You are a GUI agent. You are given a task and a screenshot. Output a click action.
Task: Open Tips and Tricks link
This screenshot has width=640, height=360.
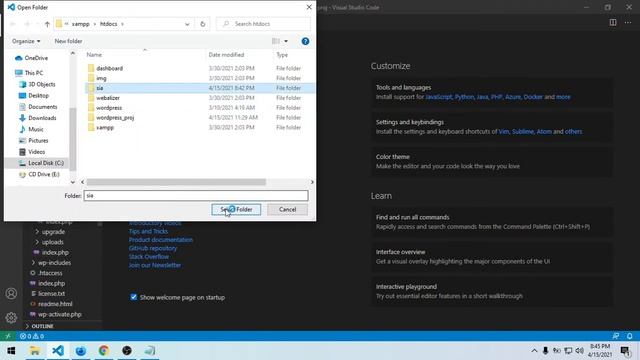(x=148, y=231)
